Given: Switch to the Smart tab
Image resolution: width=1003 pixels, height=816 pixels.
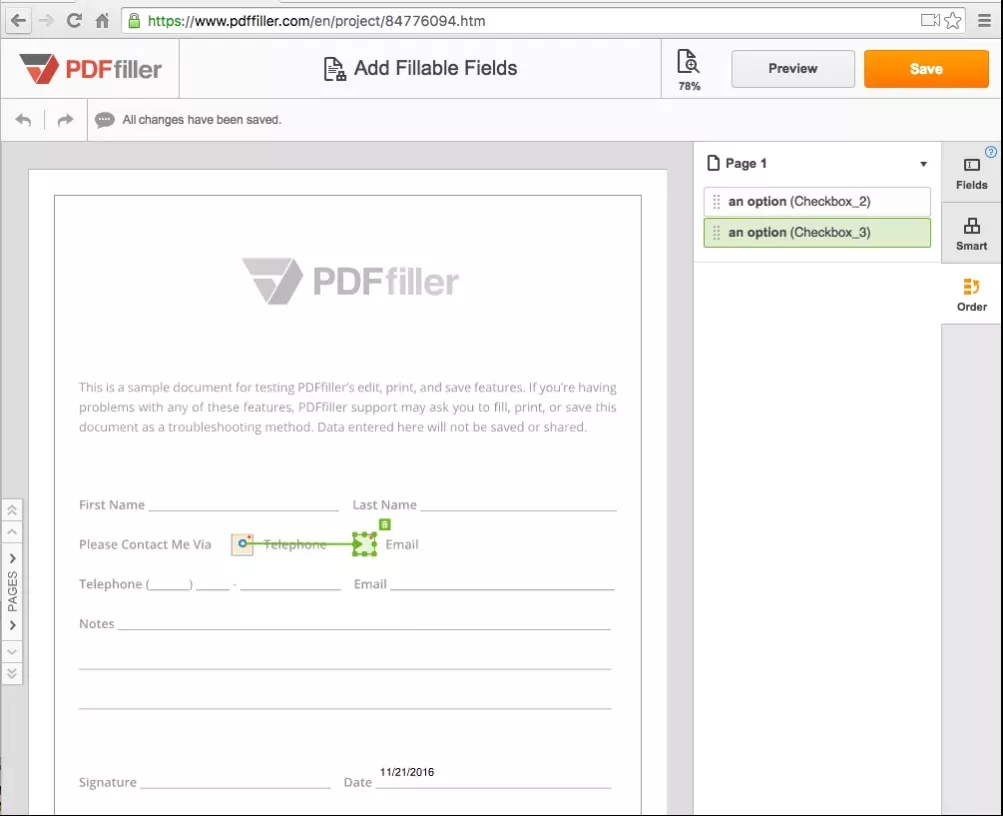Looking at the screenshot, I should (x=971, y=234).
